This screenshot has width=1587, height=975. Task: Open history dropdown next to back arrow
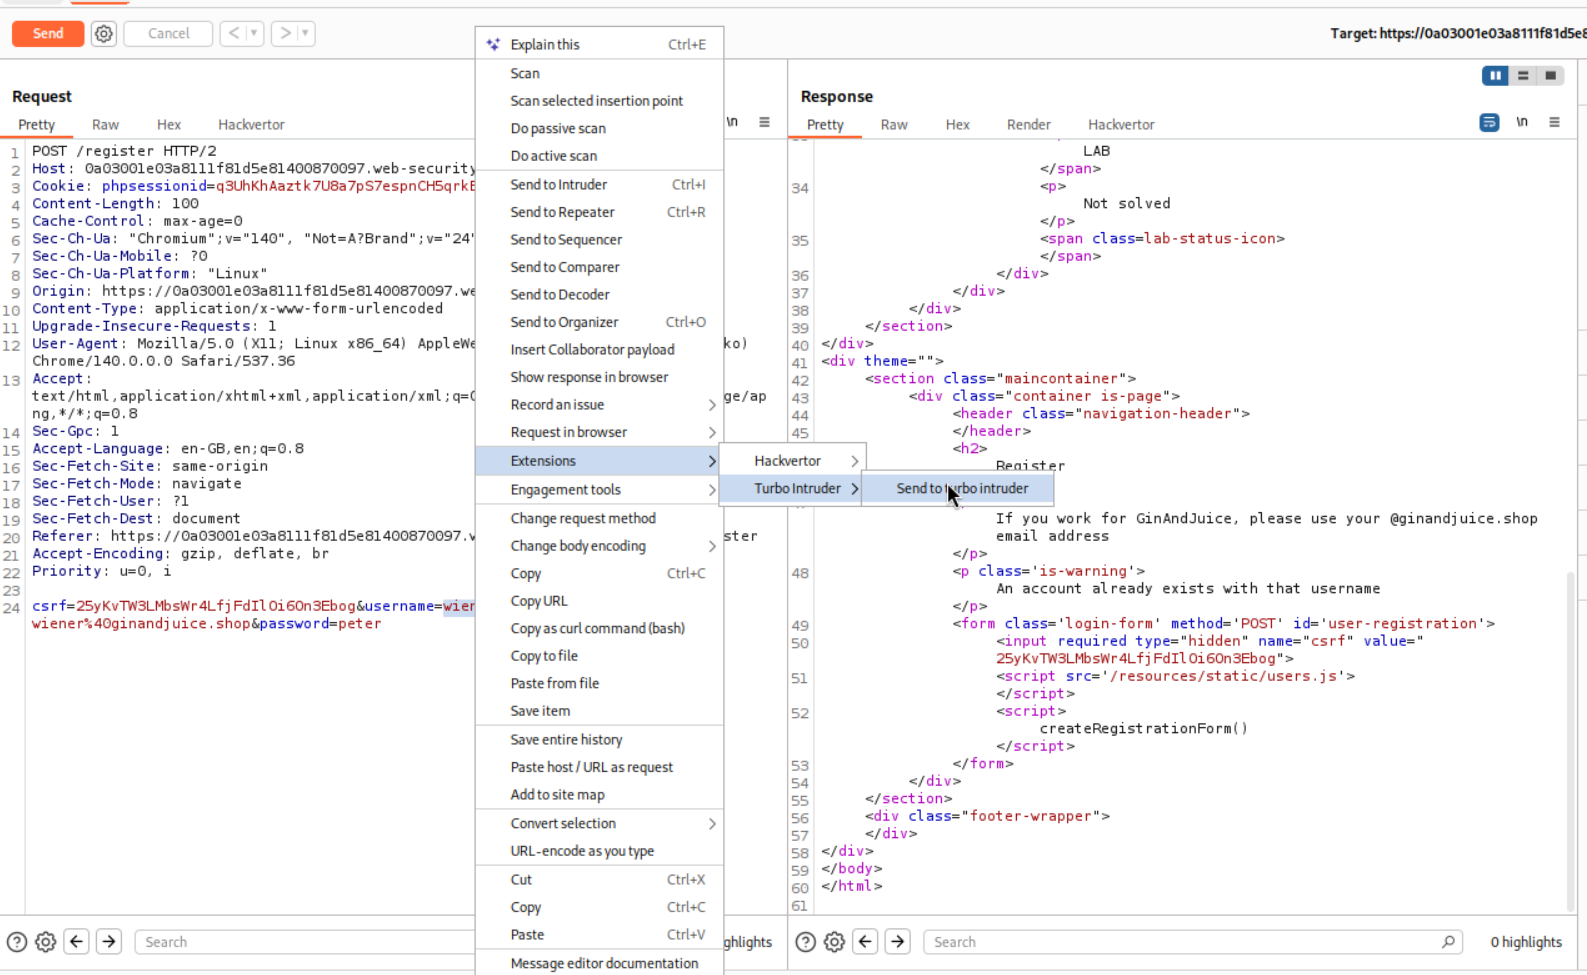[254, 34]
